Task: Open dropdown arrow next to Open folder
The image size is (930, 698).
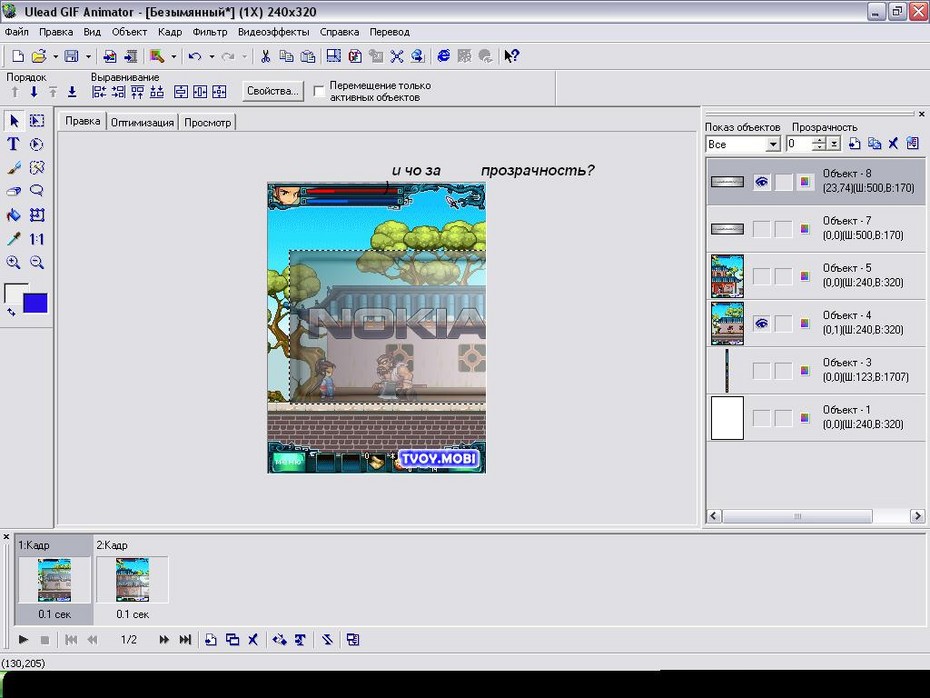Action: 55,57
